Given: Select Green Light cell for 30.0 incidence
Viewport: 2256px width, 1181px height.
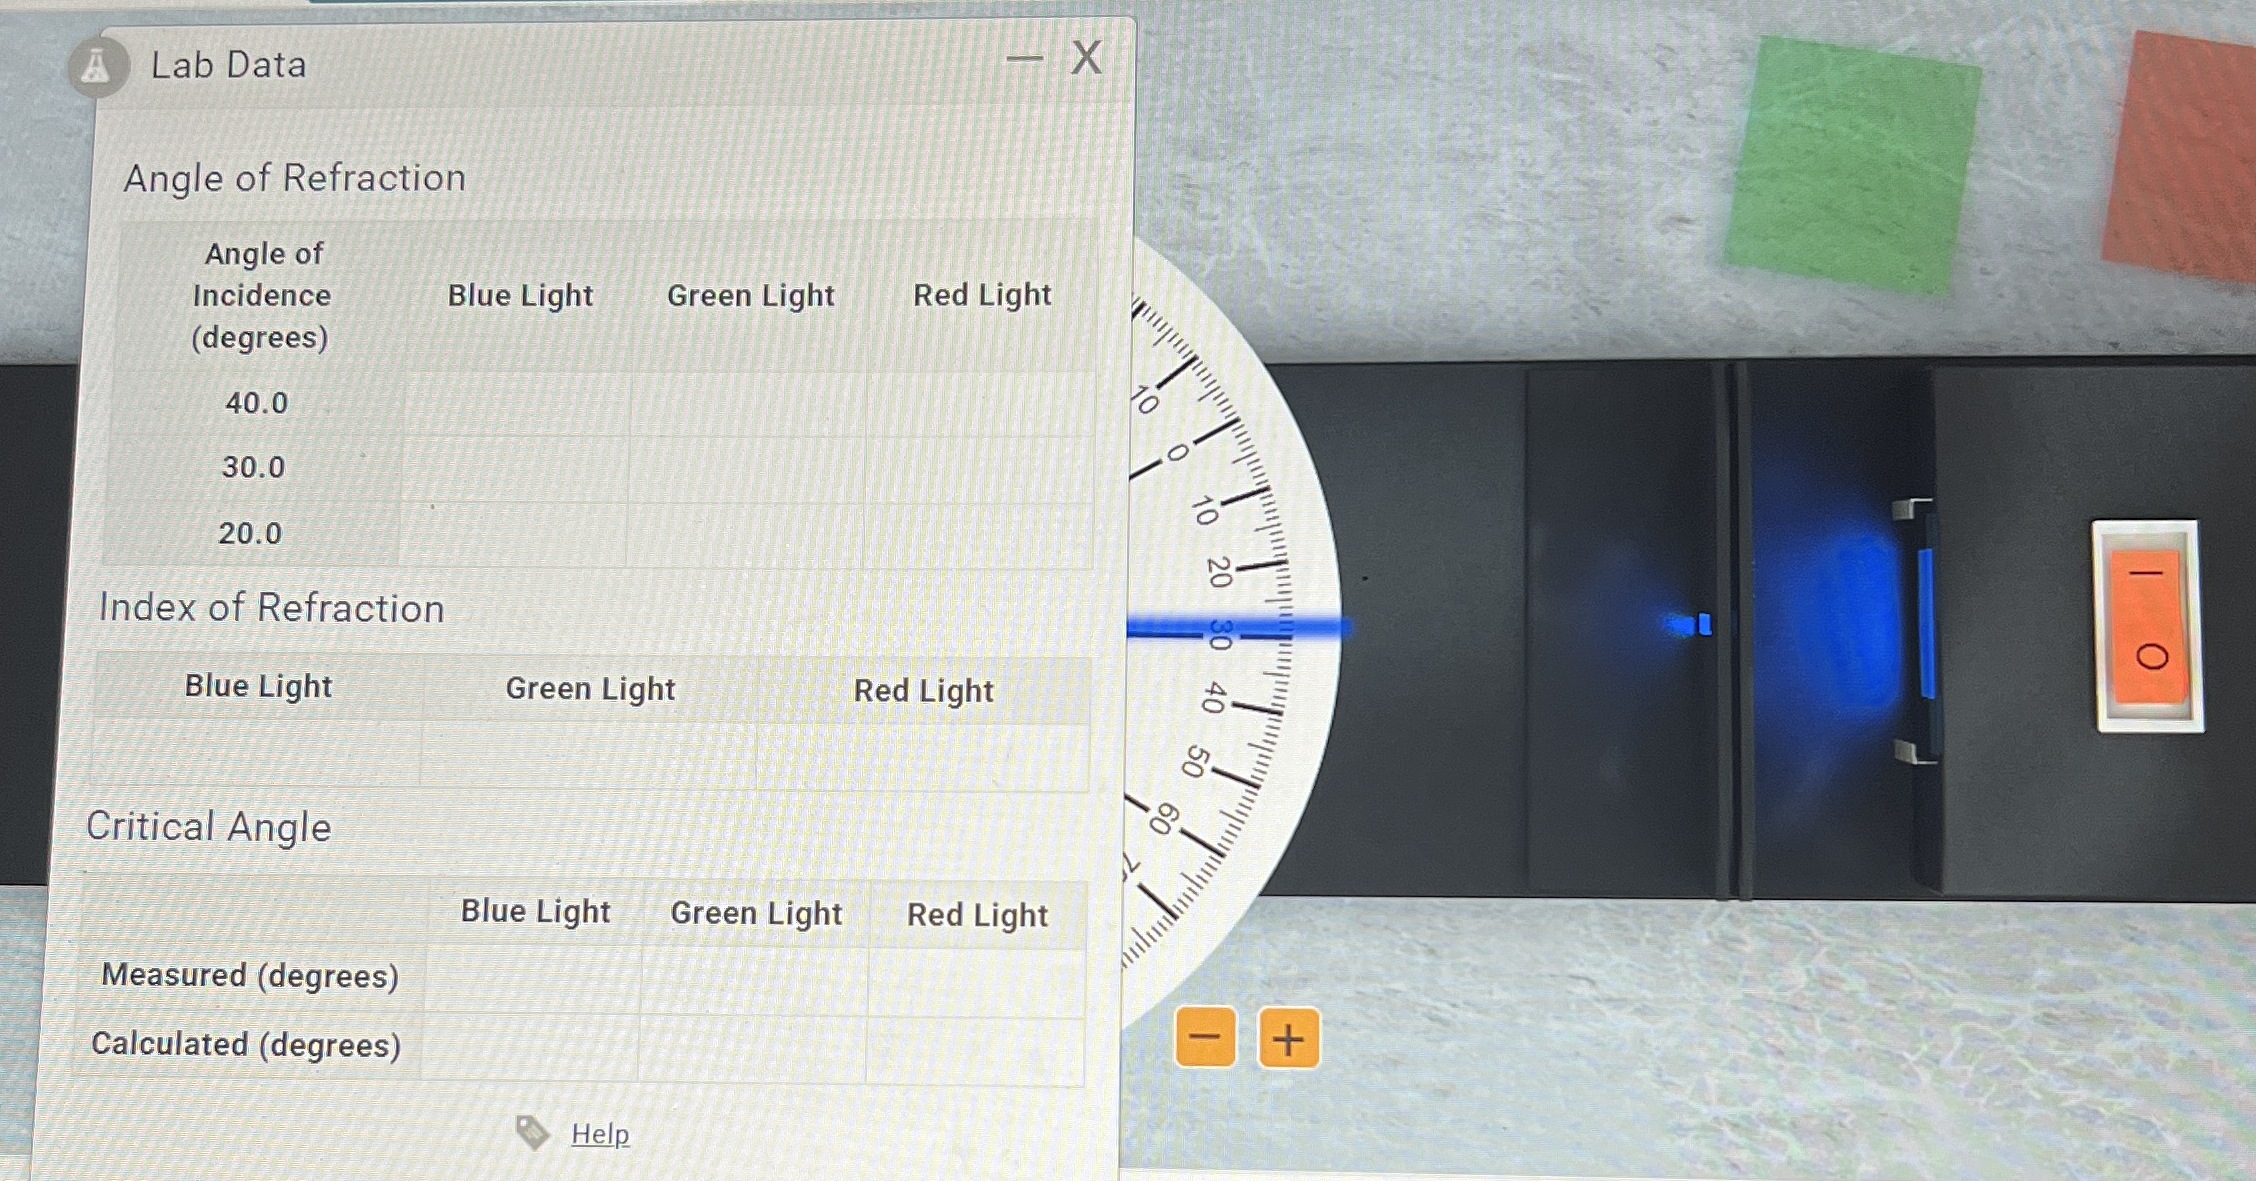Looking at the screenshot, I should 747,469.
